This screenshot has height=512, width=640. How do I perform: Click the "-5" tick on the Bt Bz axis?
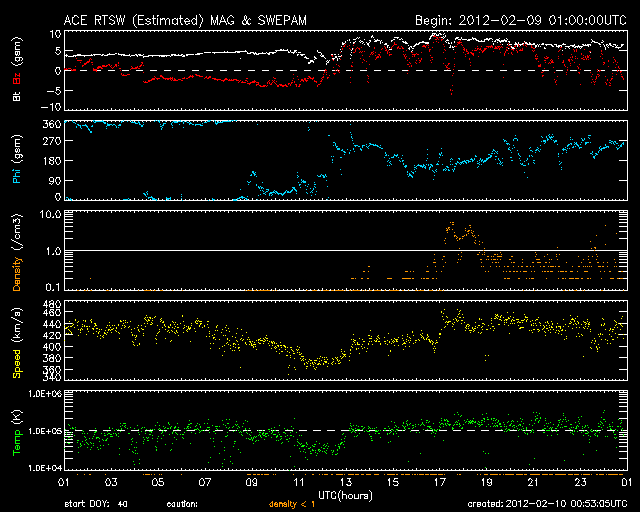click(x=53, y=90)
